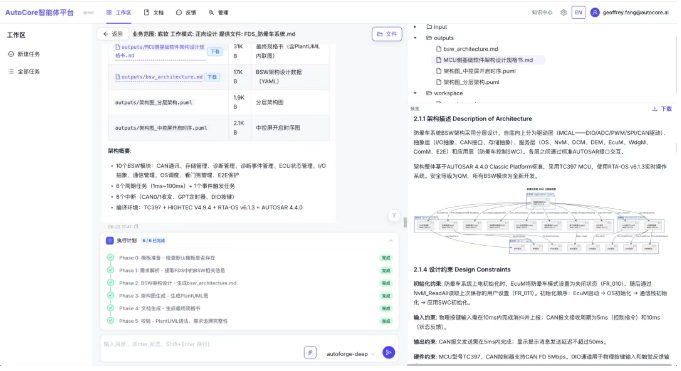Image resolution: width=681 pixels, height=371 pixels.
Task: Collapse the workspace folder arrow in file tree
Action: tap(416, 93)
